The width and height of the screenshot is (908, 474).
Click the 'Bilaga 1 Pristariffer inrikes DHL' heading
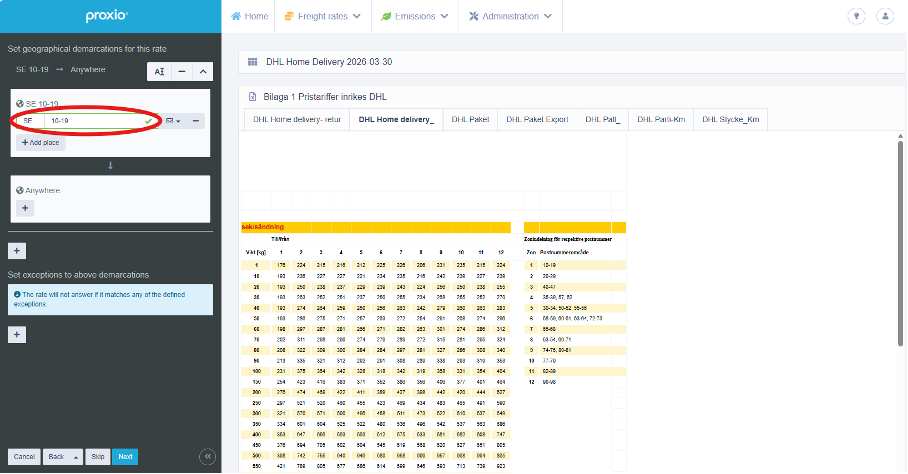[325, 97]
